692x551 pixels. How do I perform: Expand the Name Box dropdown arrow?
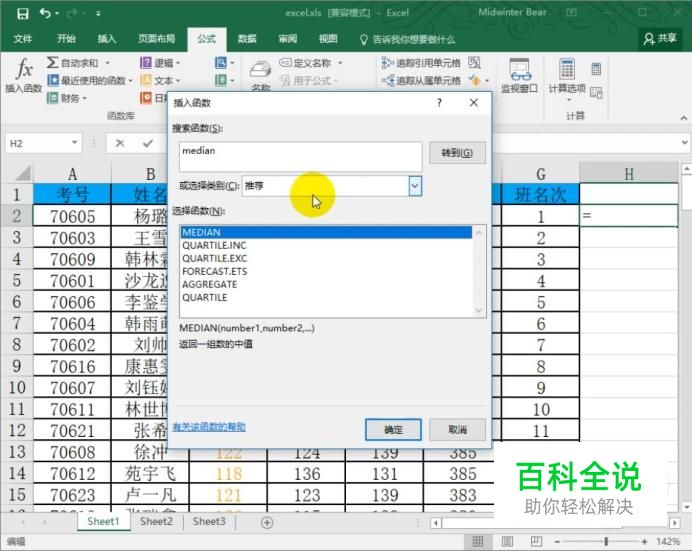75,143
